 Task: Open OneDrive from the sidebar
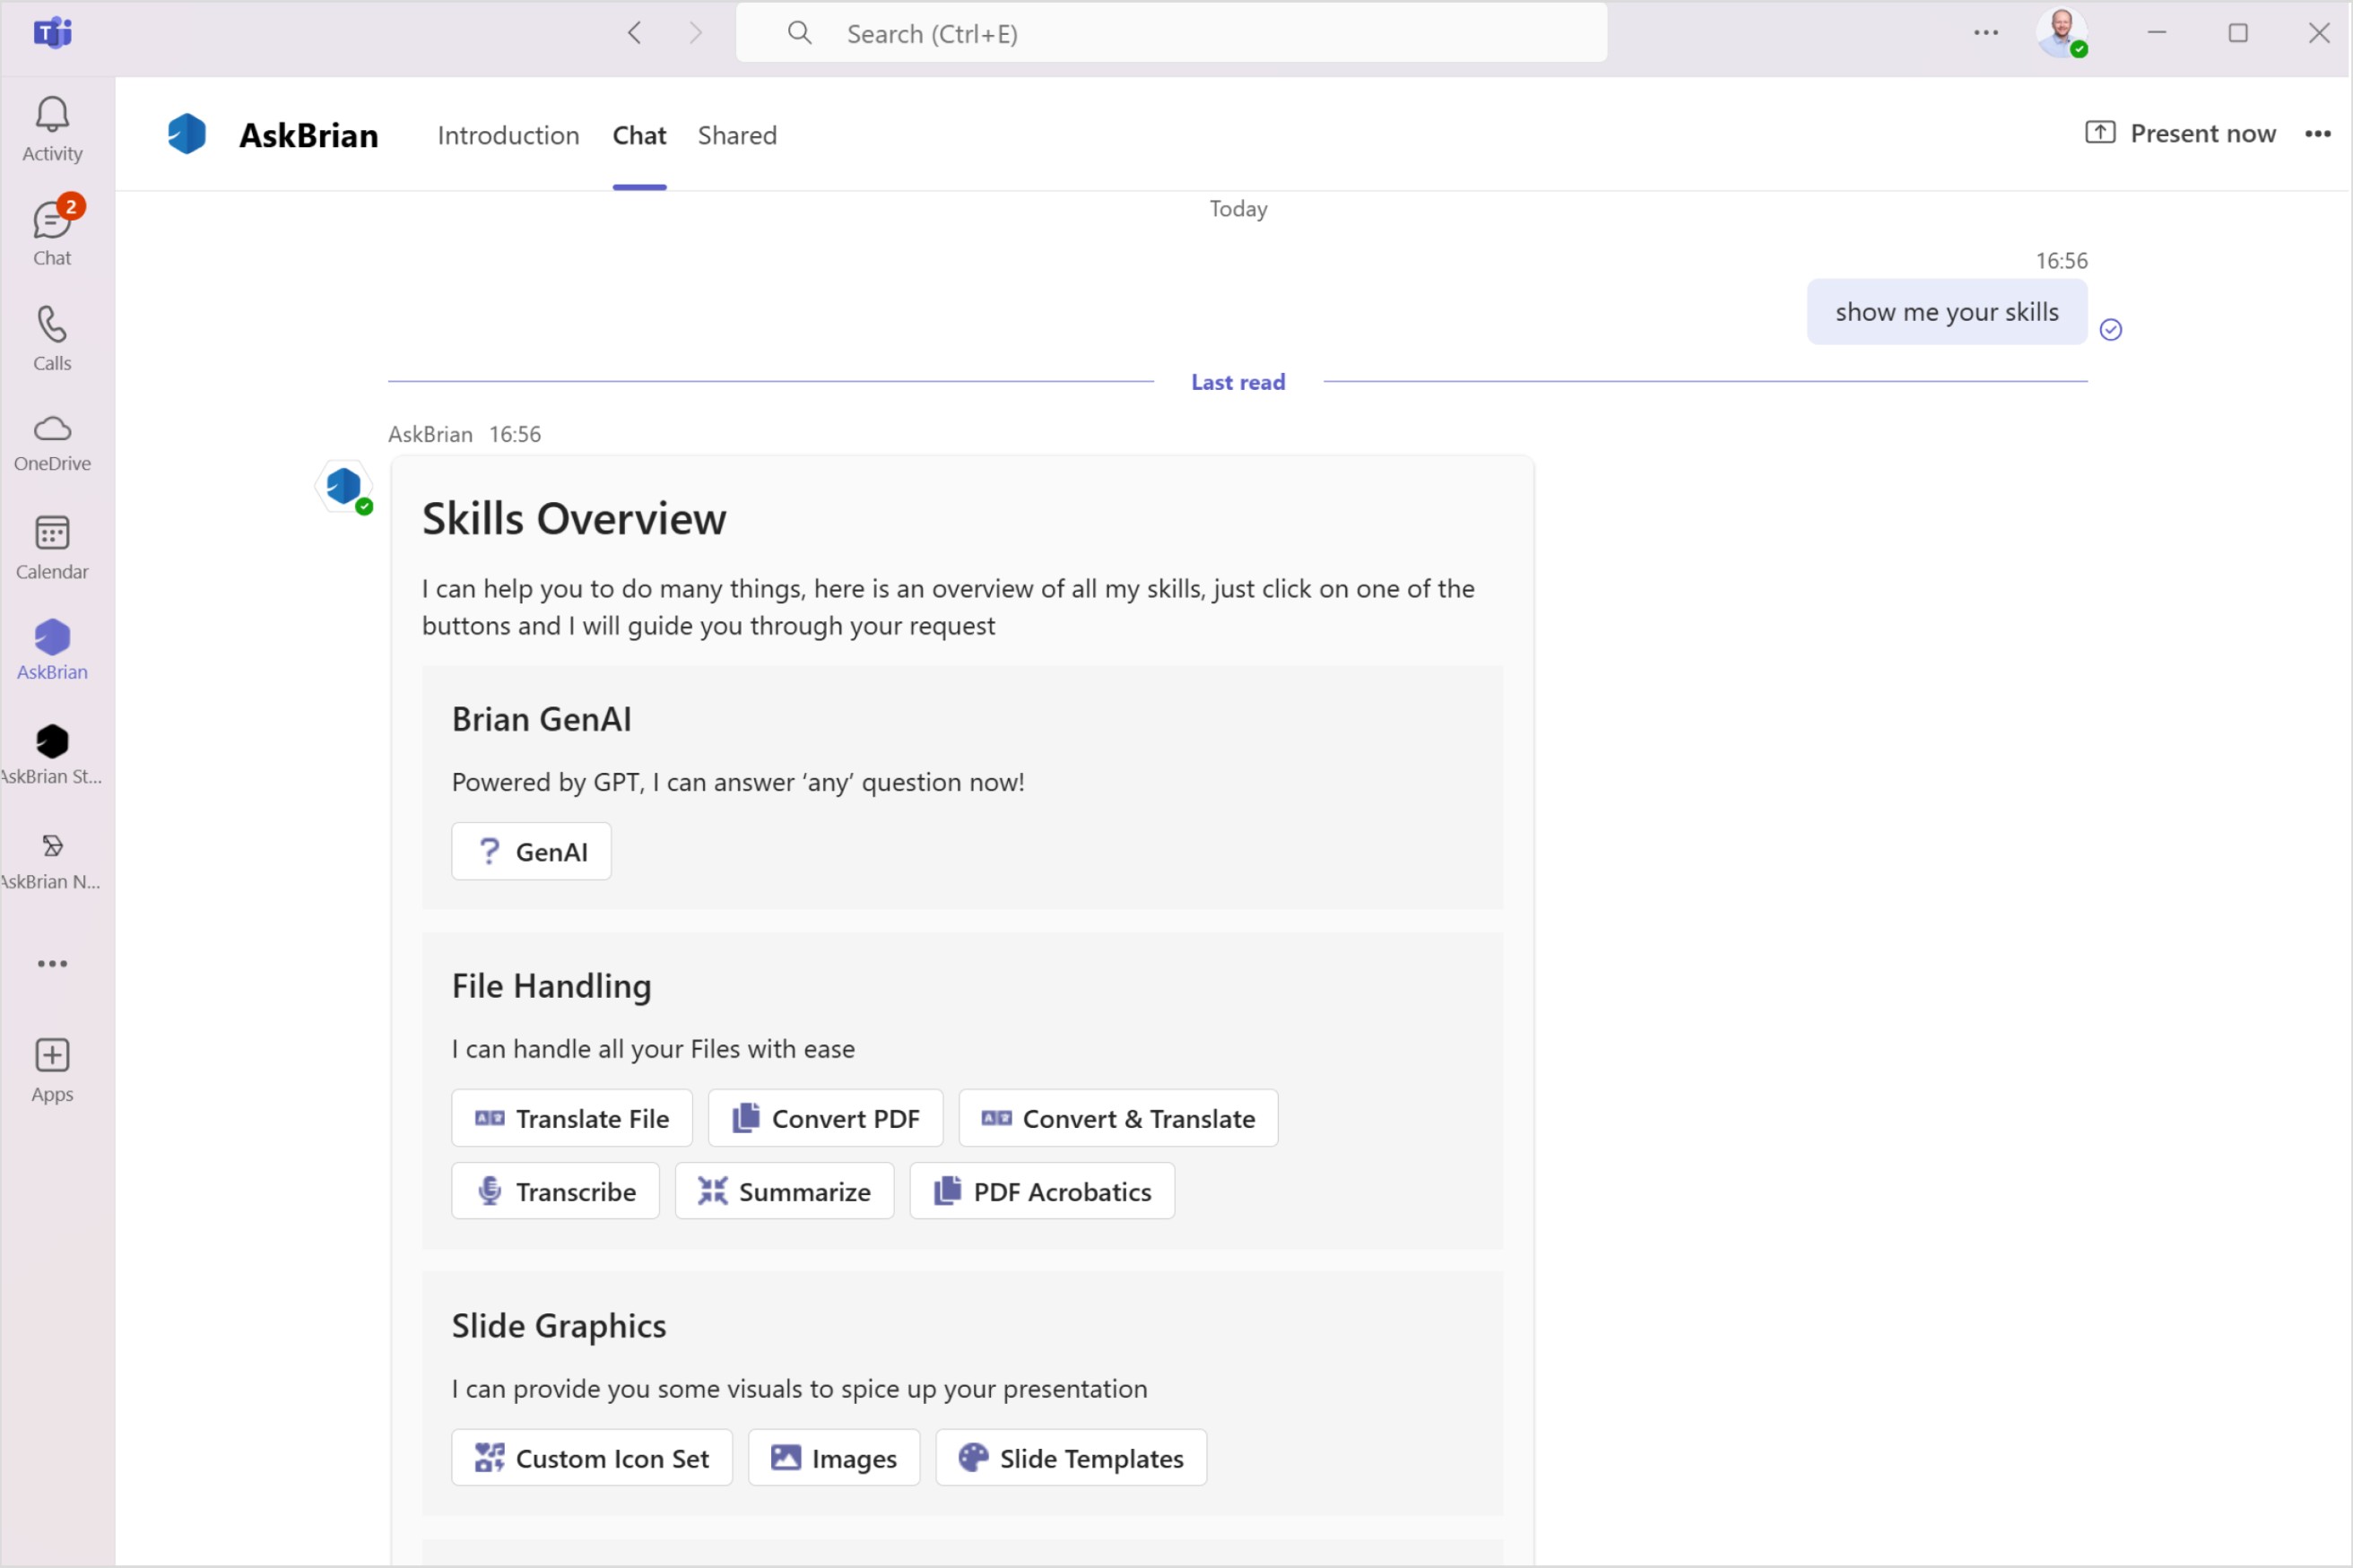[x=52, y=443]
